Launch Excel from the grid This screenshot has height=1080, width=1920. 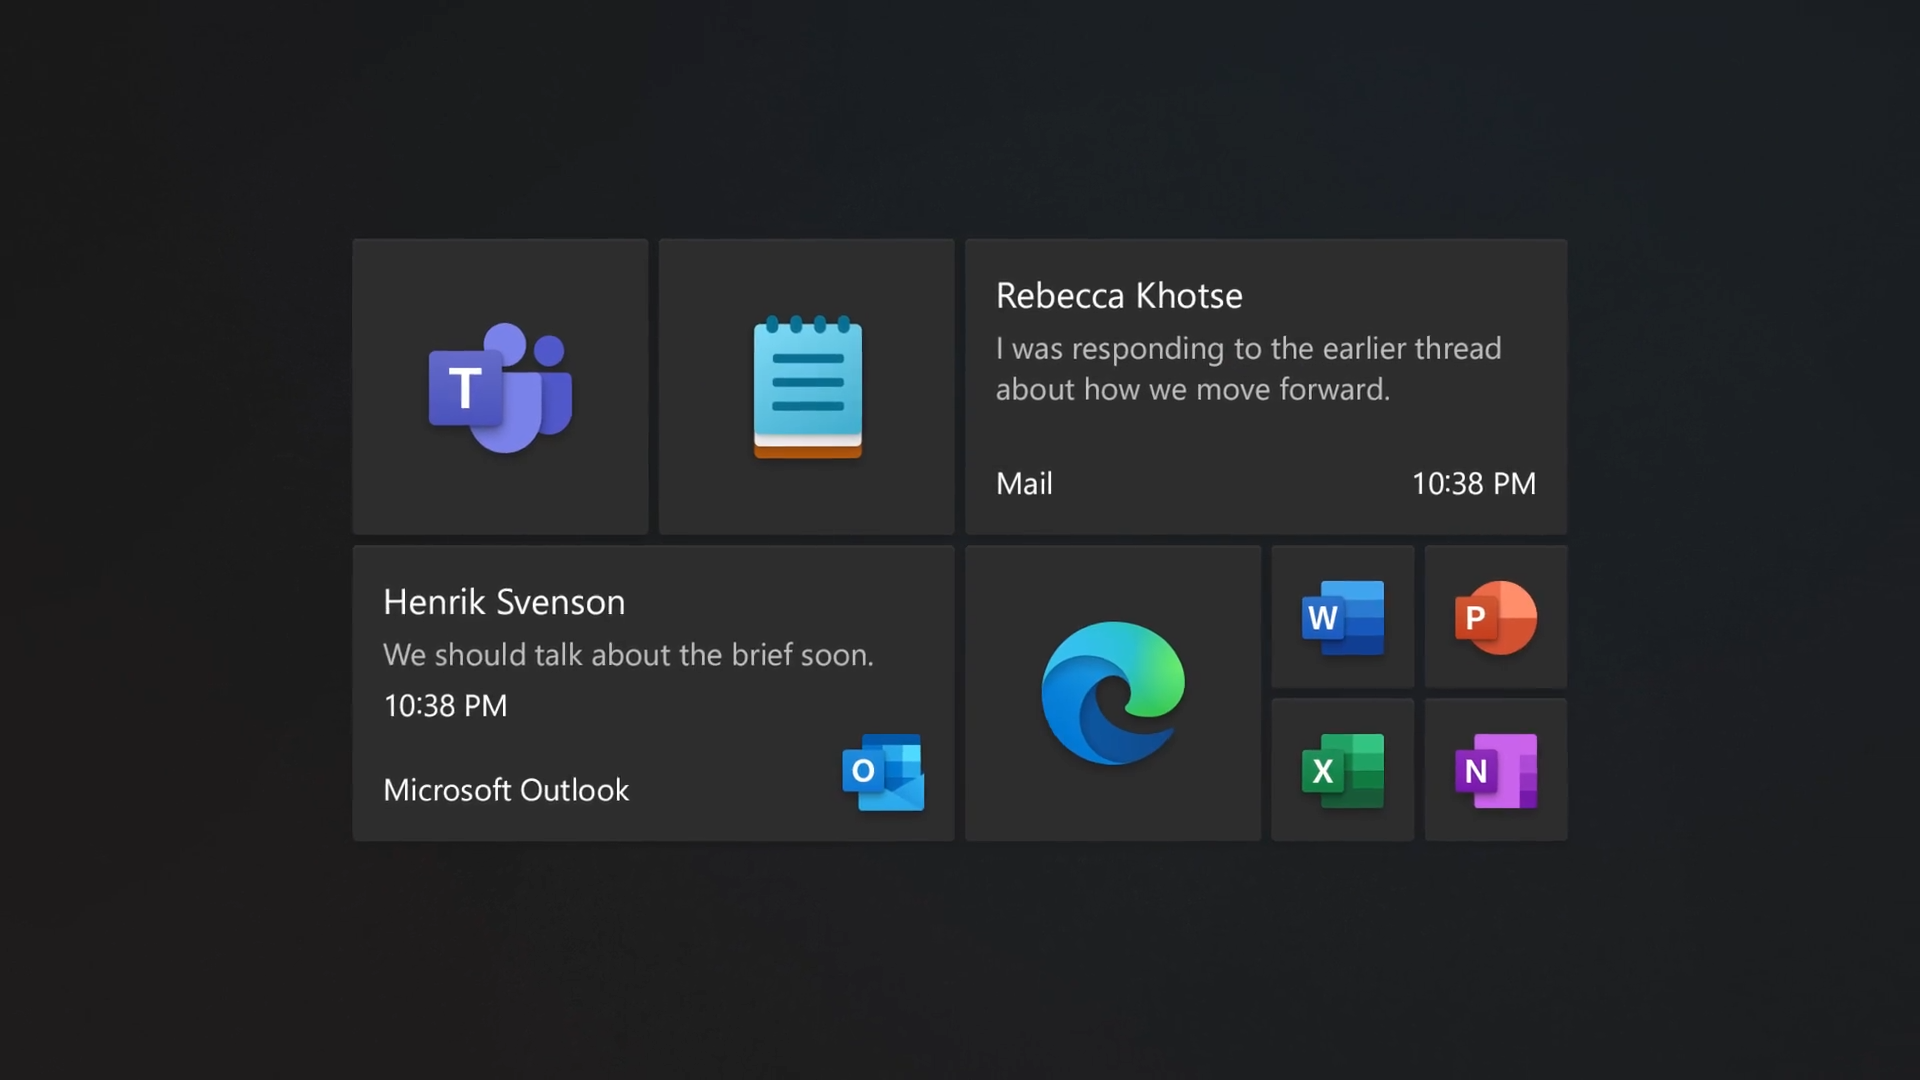tap(1341, 770)
